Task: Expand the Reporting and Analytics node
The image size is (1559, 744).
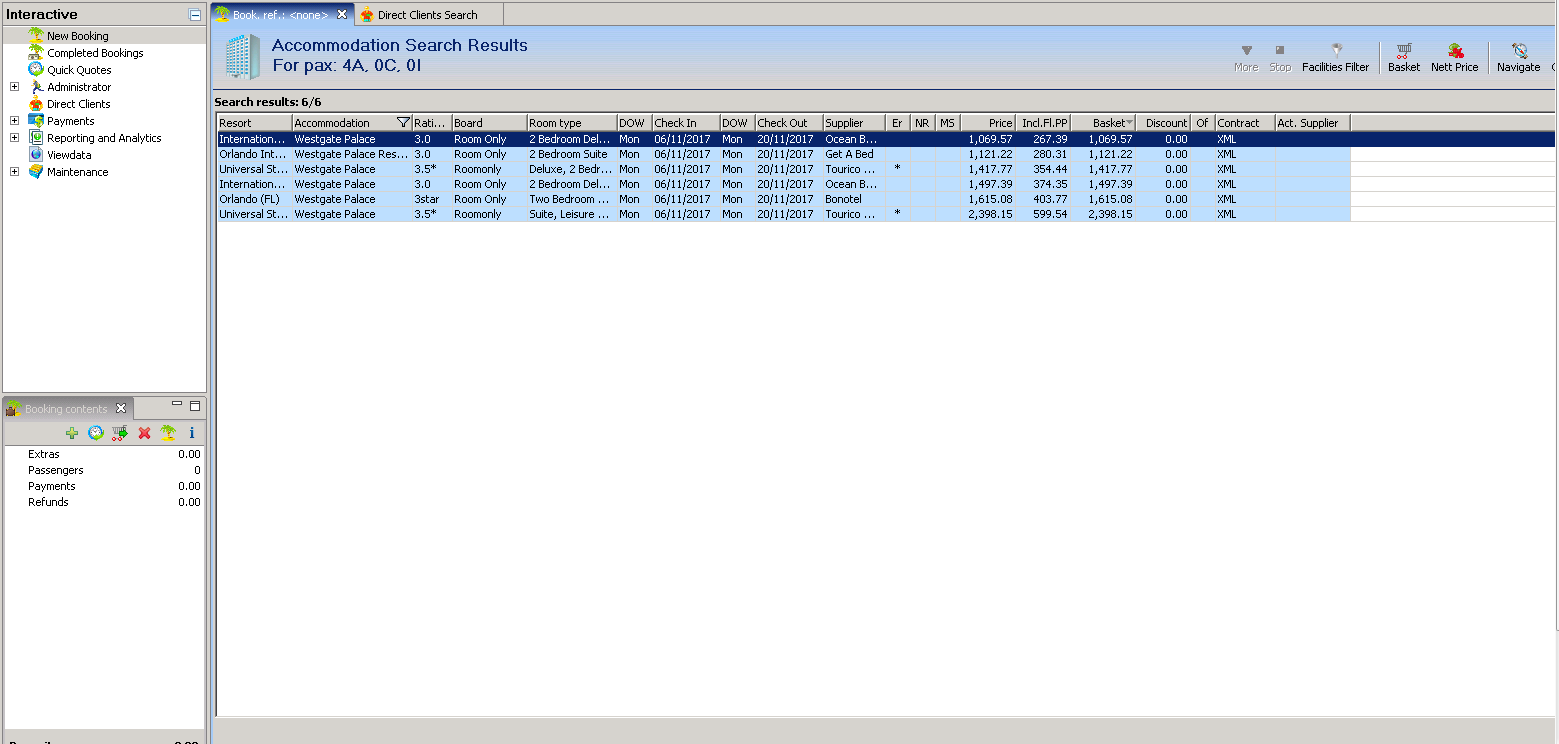Action: pos(14,138)
